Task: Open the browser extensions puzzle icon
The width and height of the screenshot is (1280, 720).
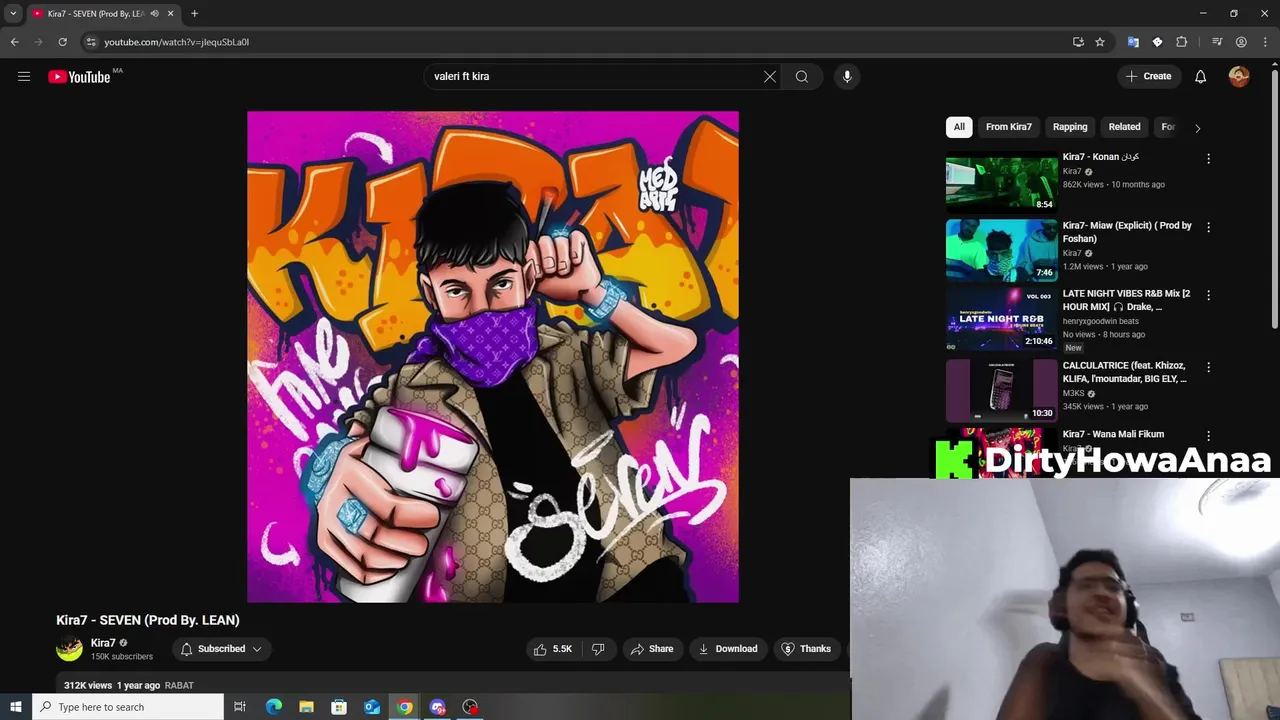Action: (1182, 42)
